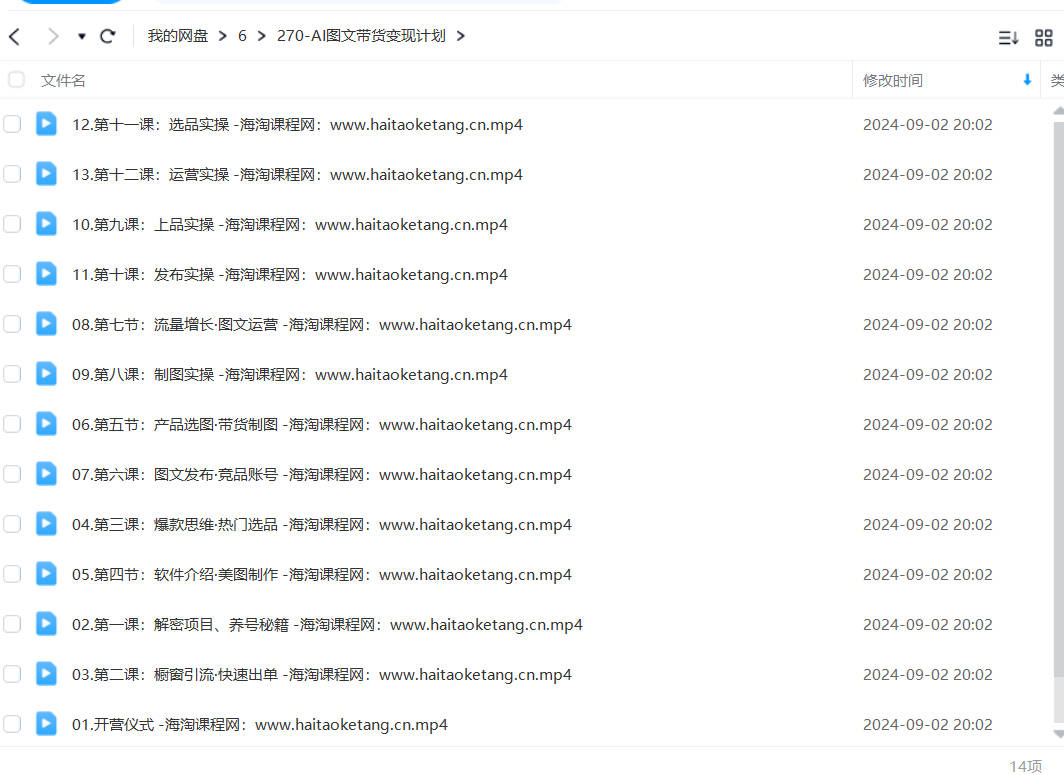
Task: Check the box for 01.开营仪式
Action: point(12,724)
